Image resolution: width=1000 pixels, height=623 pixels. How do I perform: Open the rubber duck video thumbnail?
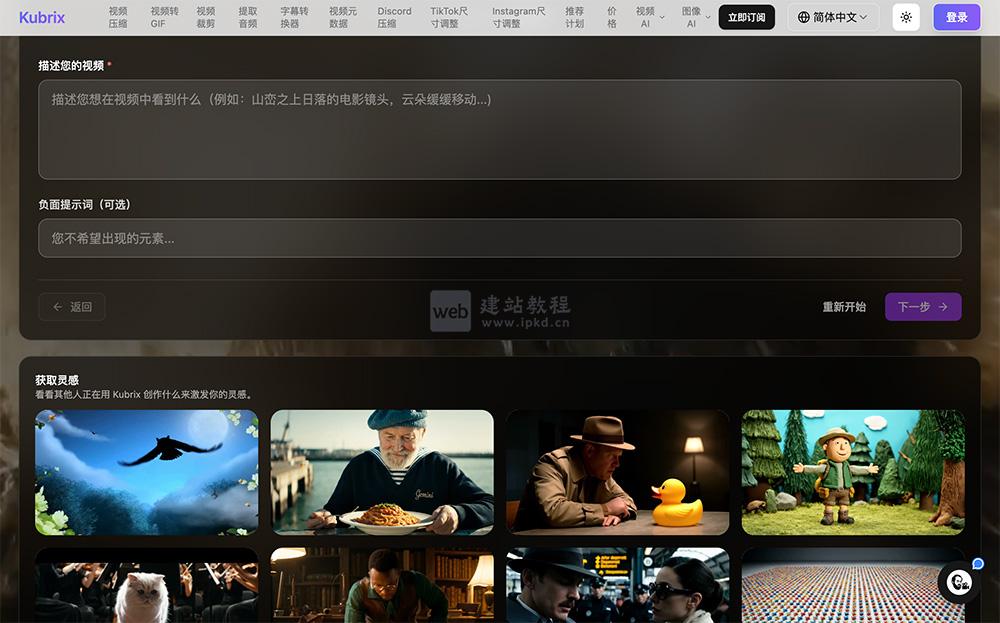coord(617,470)
